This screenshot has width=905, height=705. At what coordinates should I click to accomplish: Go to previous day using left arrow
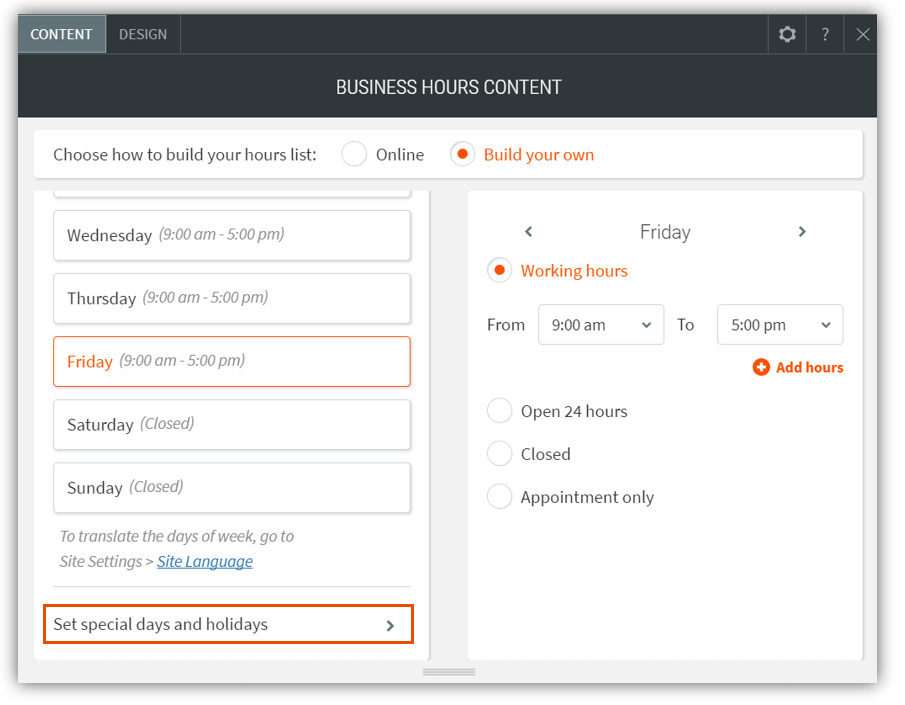(529, 232)
